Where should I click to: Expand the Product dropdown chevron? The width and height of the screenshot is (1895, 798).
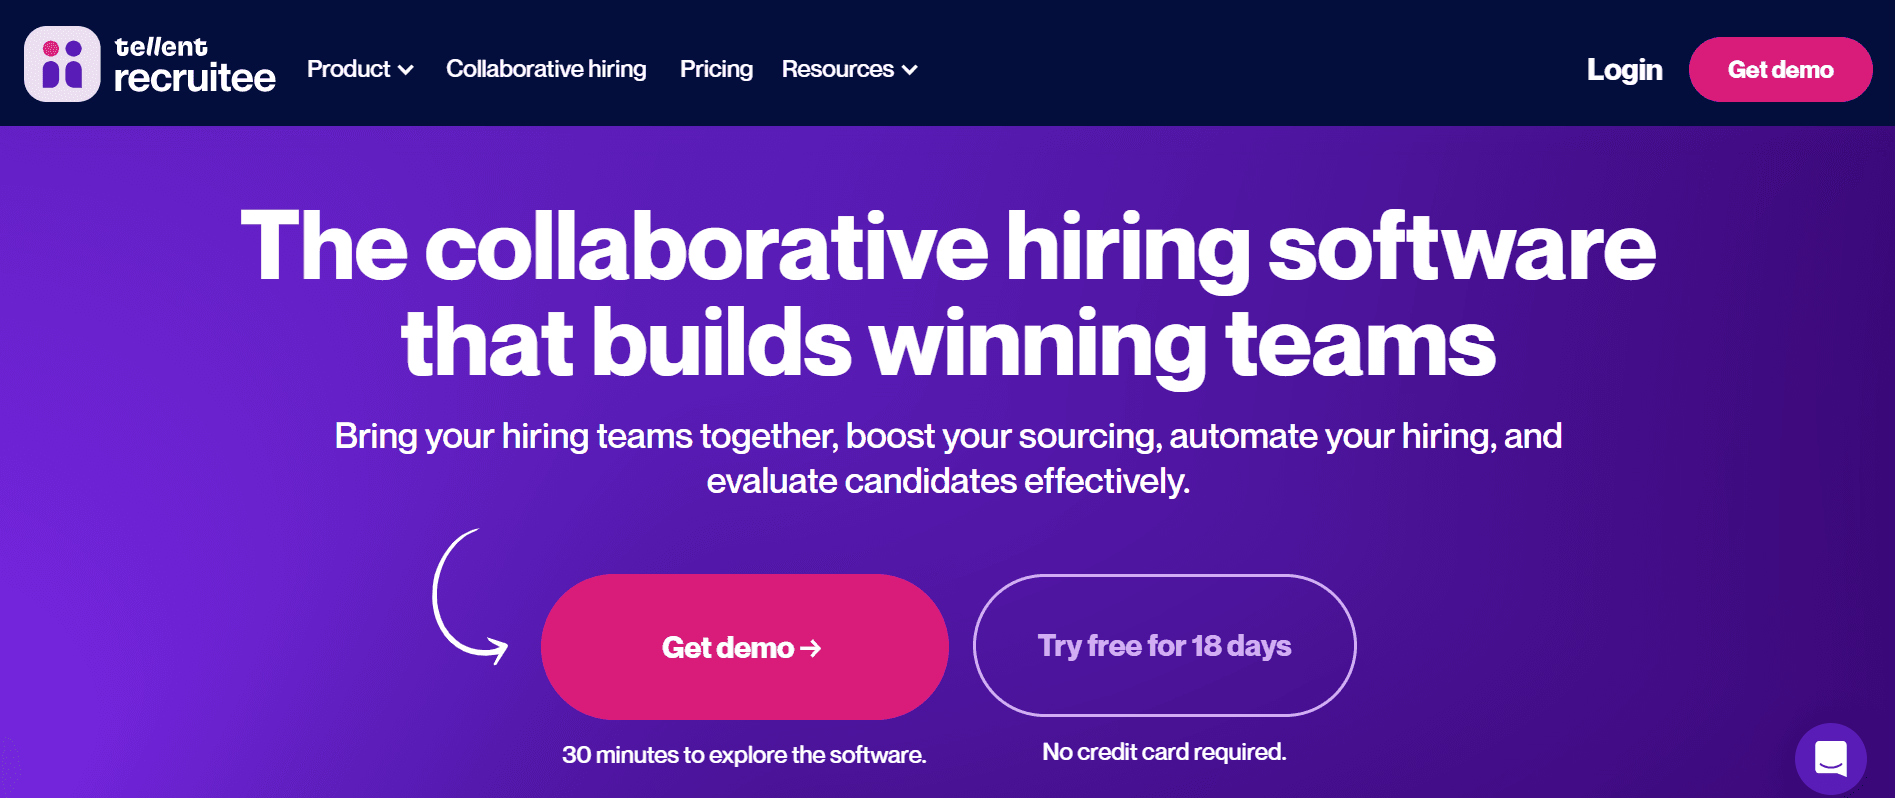click(406, 70)
